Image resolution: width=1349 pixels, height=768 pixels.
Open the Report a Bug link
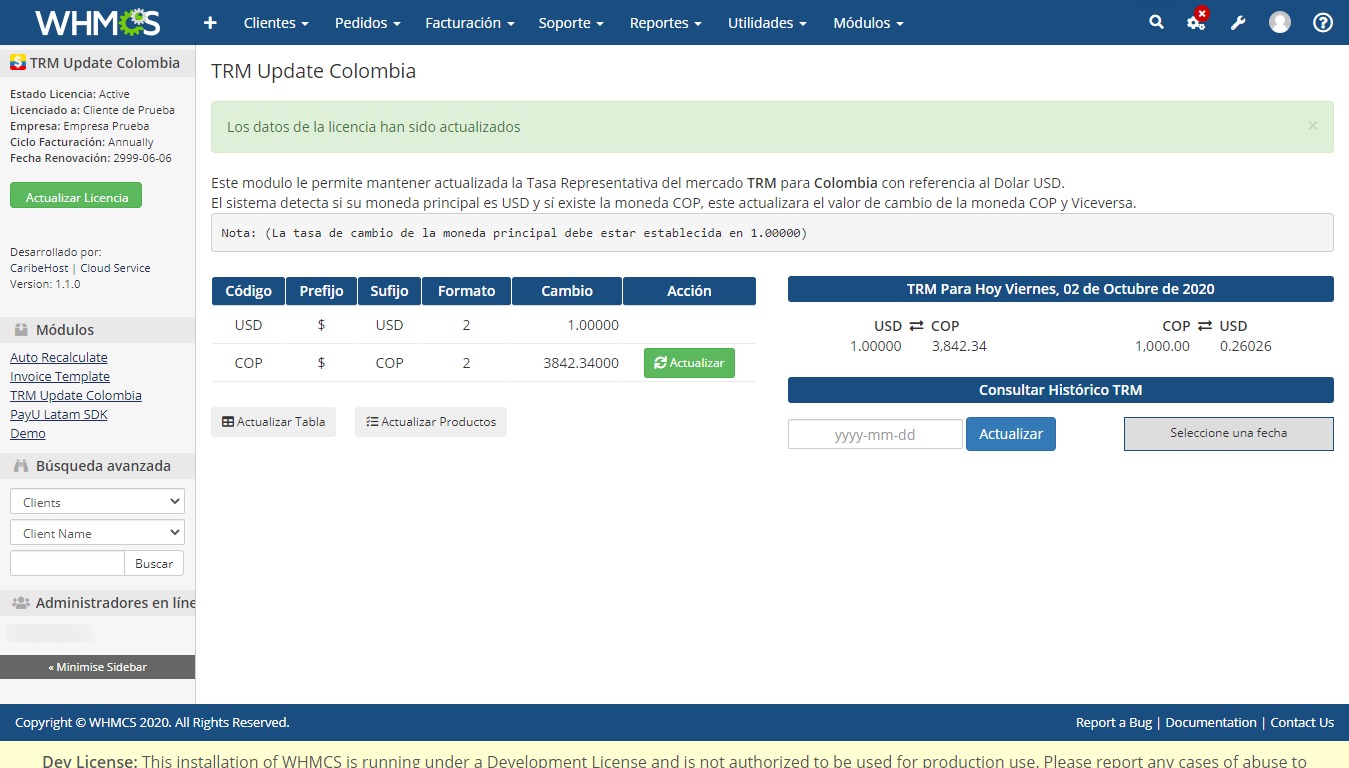[1113, 722]
